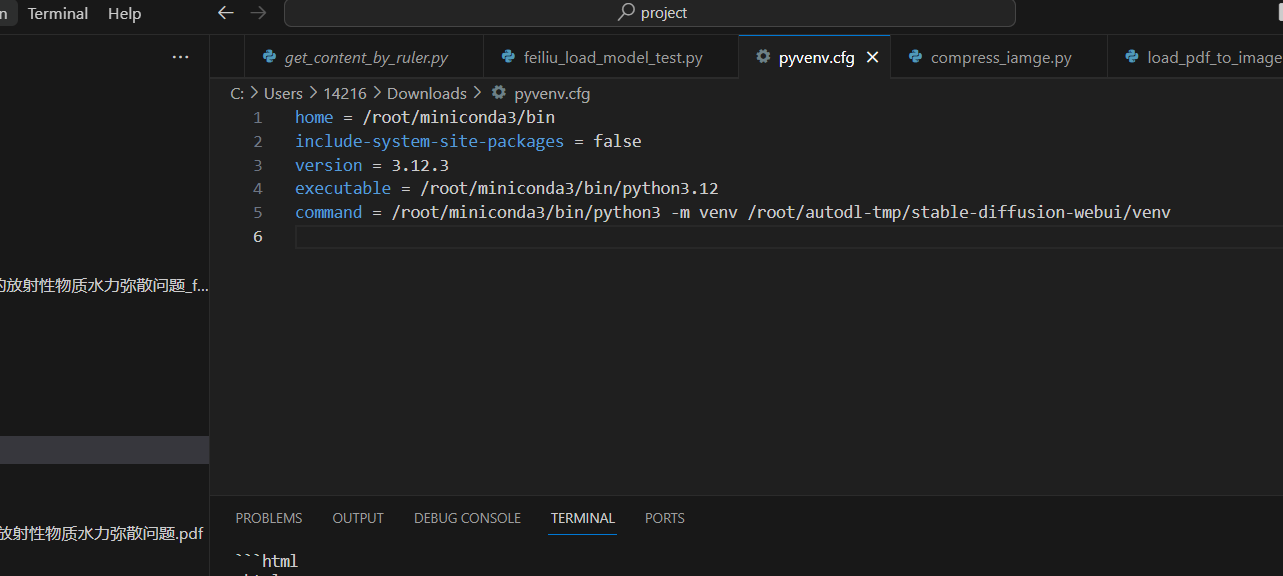Click Python icon on feiliu_load_model_test.py tab

[x=508, y=57]
